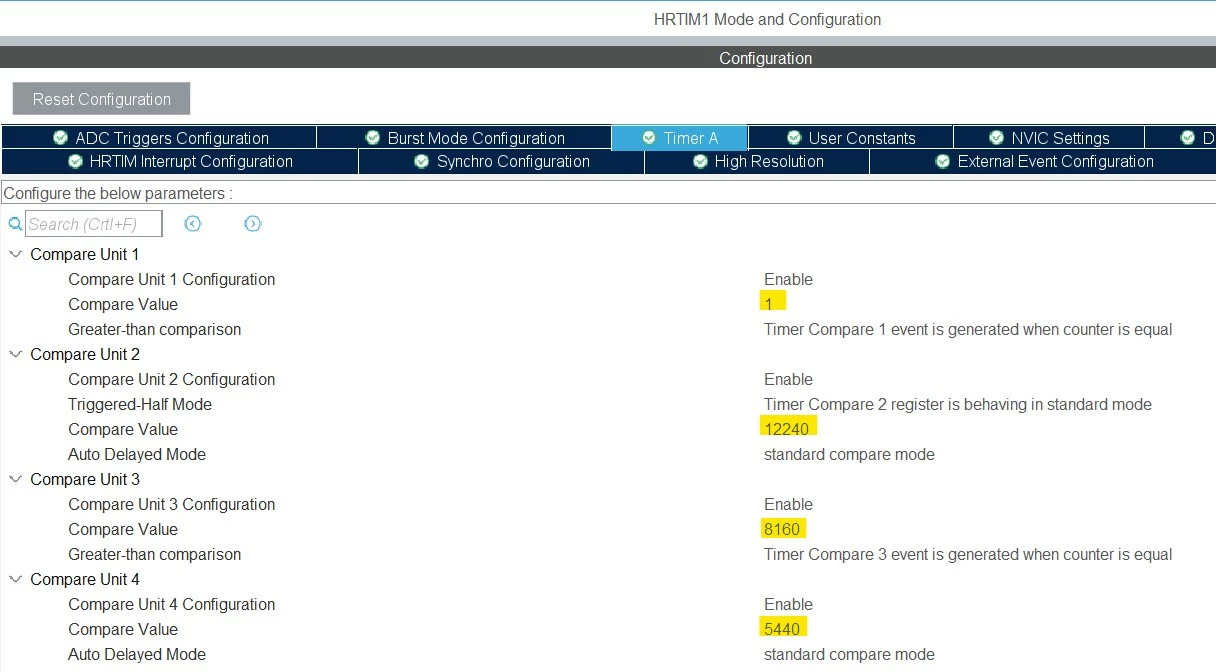Screen dimensions: 1216x672
Task: Open External Event Configuration tab
Action: 1043,161
